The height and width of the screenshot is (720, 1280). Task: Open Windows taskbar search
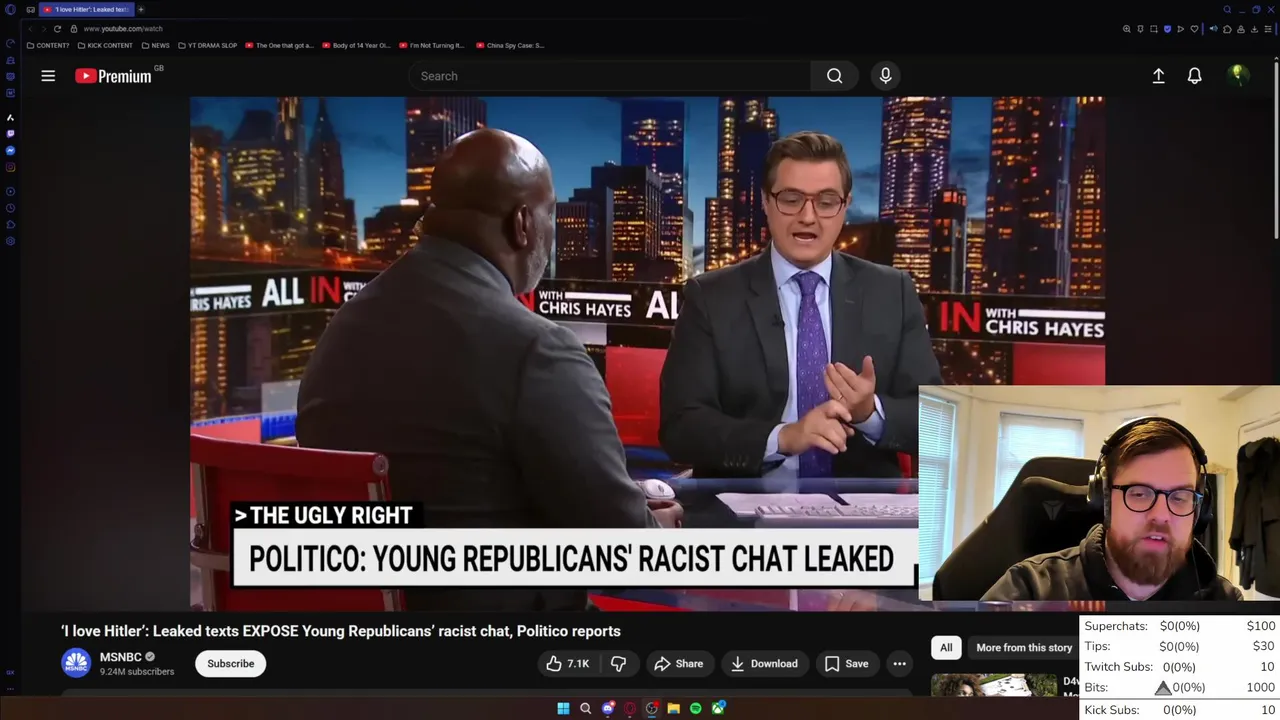[585, 708]
